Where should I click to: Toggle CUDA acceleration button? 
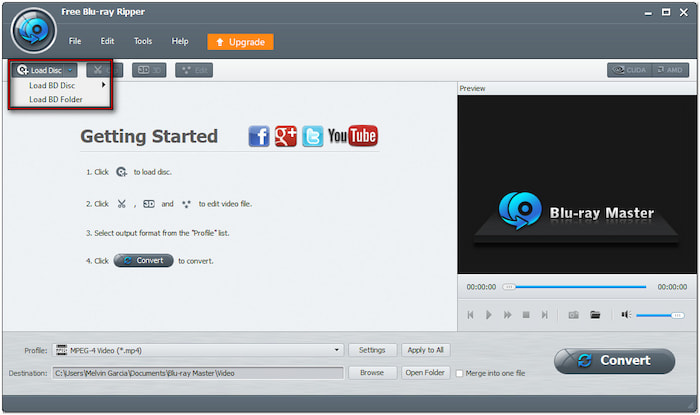pos(629,70)
